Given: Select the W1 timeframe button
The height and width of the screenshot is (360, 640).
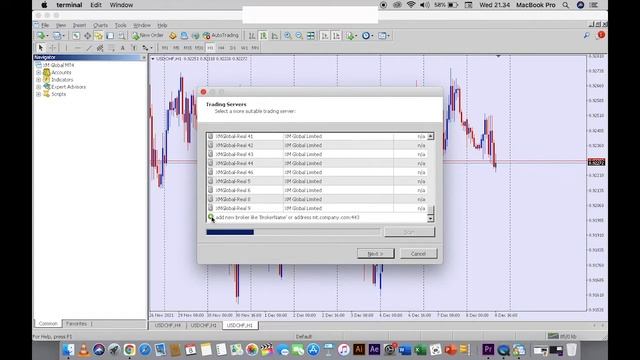Looking at the screenshot, I should point(244,48).
